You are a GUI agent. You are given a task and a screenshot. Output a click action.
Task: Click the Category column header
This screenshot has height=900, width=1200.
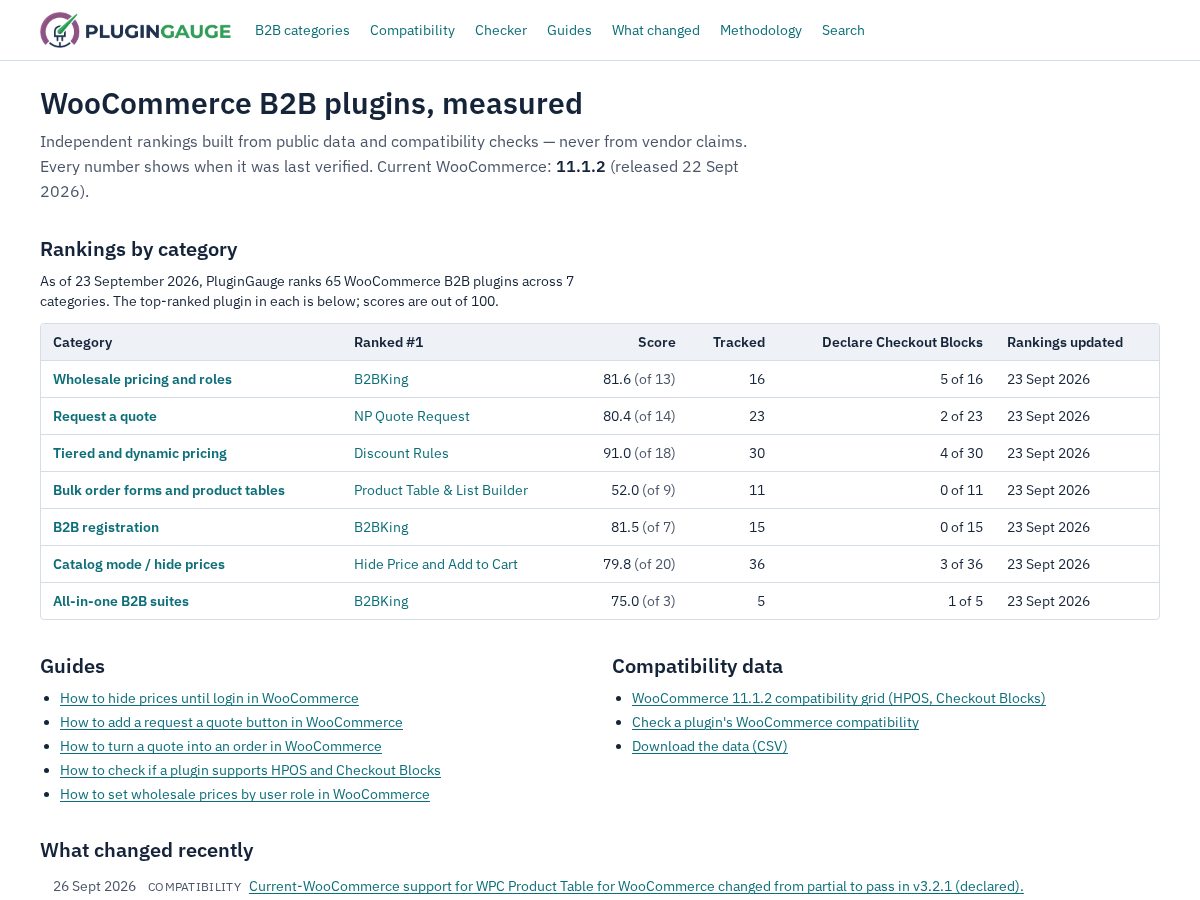point(82,342)
